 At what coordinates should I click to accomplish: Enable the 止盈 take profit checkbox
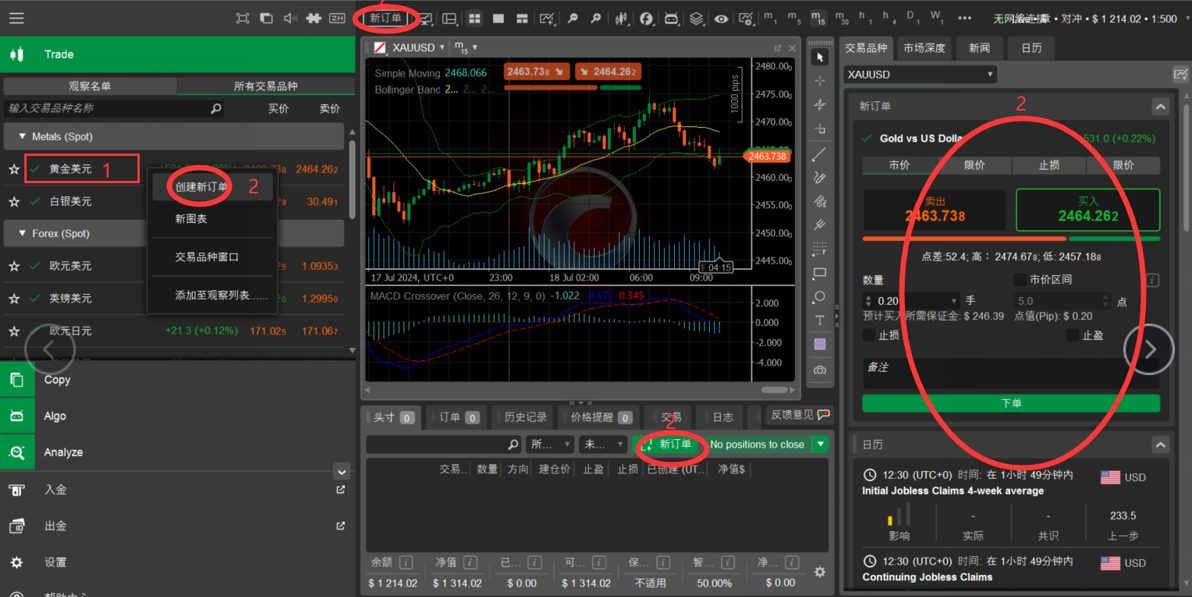point(1073,335)
